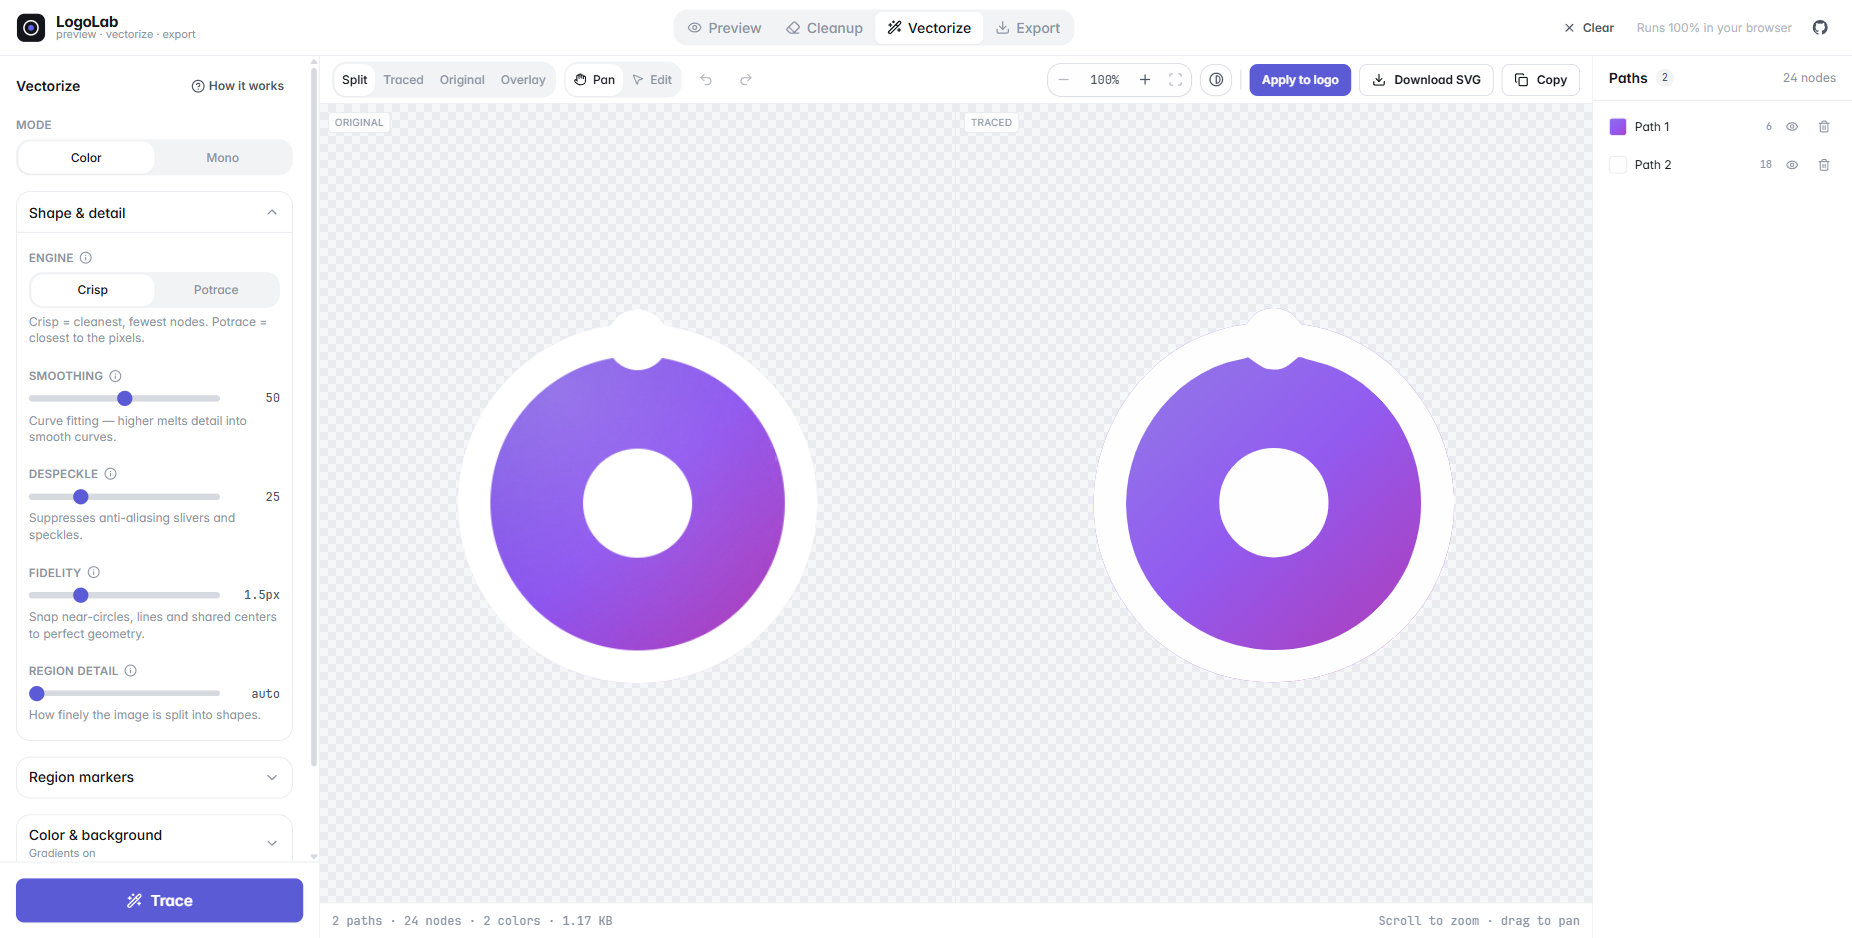Screen dimensions: 1852x938
Task: Click the Smoothing slider handle
Action: tap(125, 398)
